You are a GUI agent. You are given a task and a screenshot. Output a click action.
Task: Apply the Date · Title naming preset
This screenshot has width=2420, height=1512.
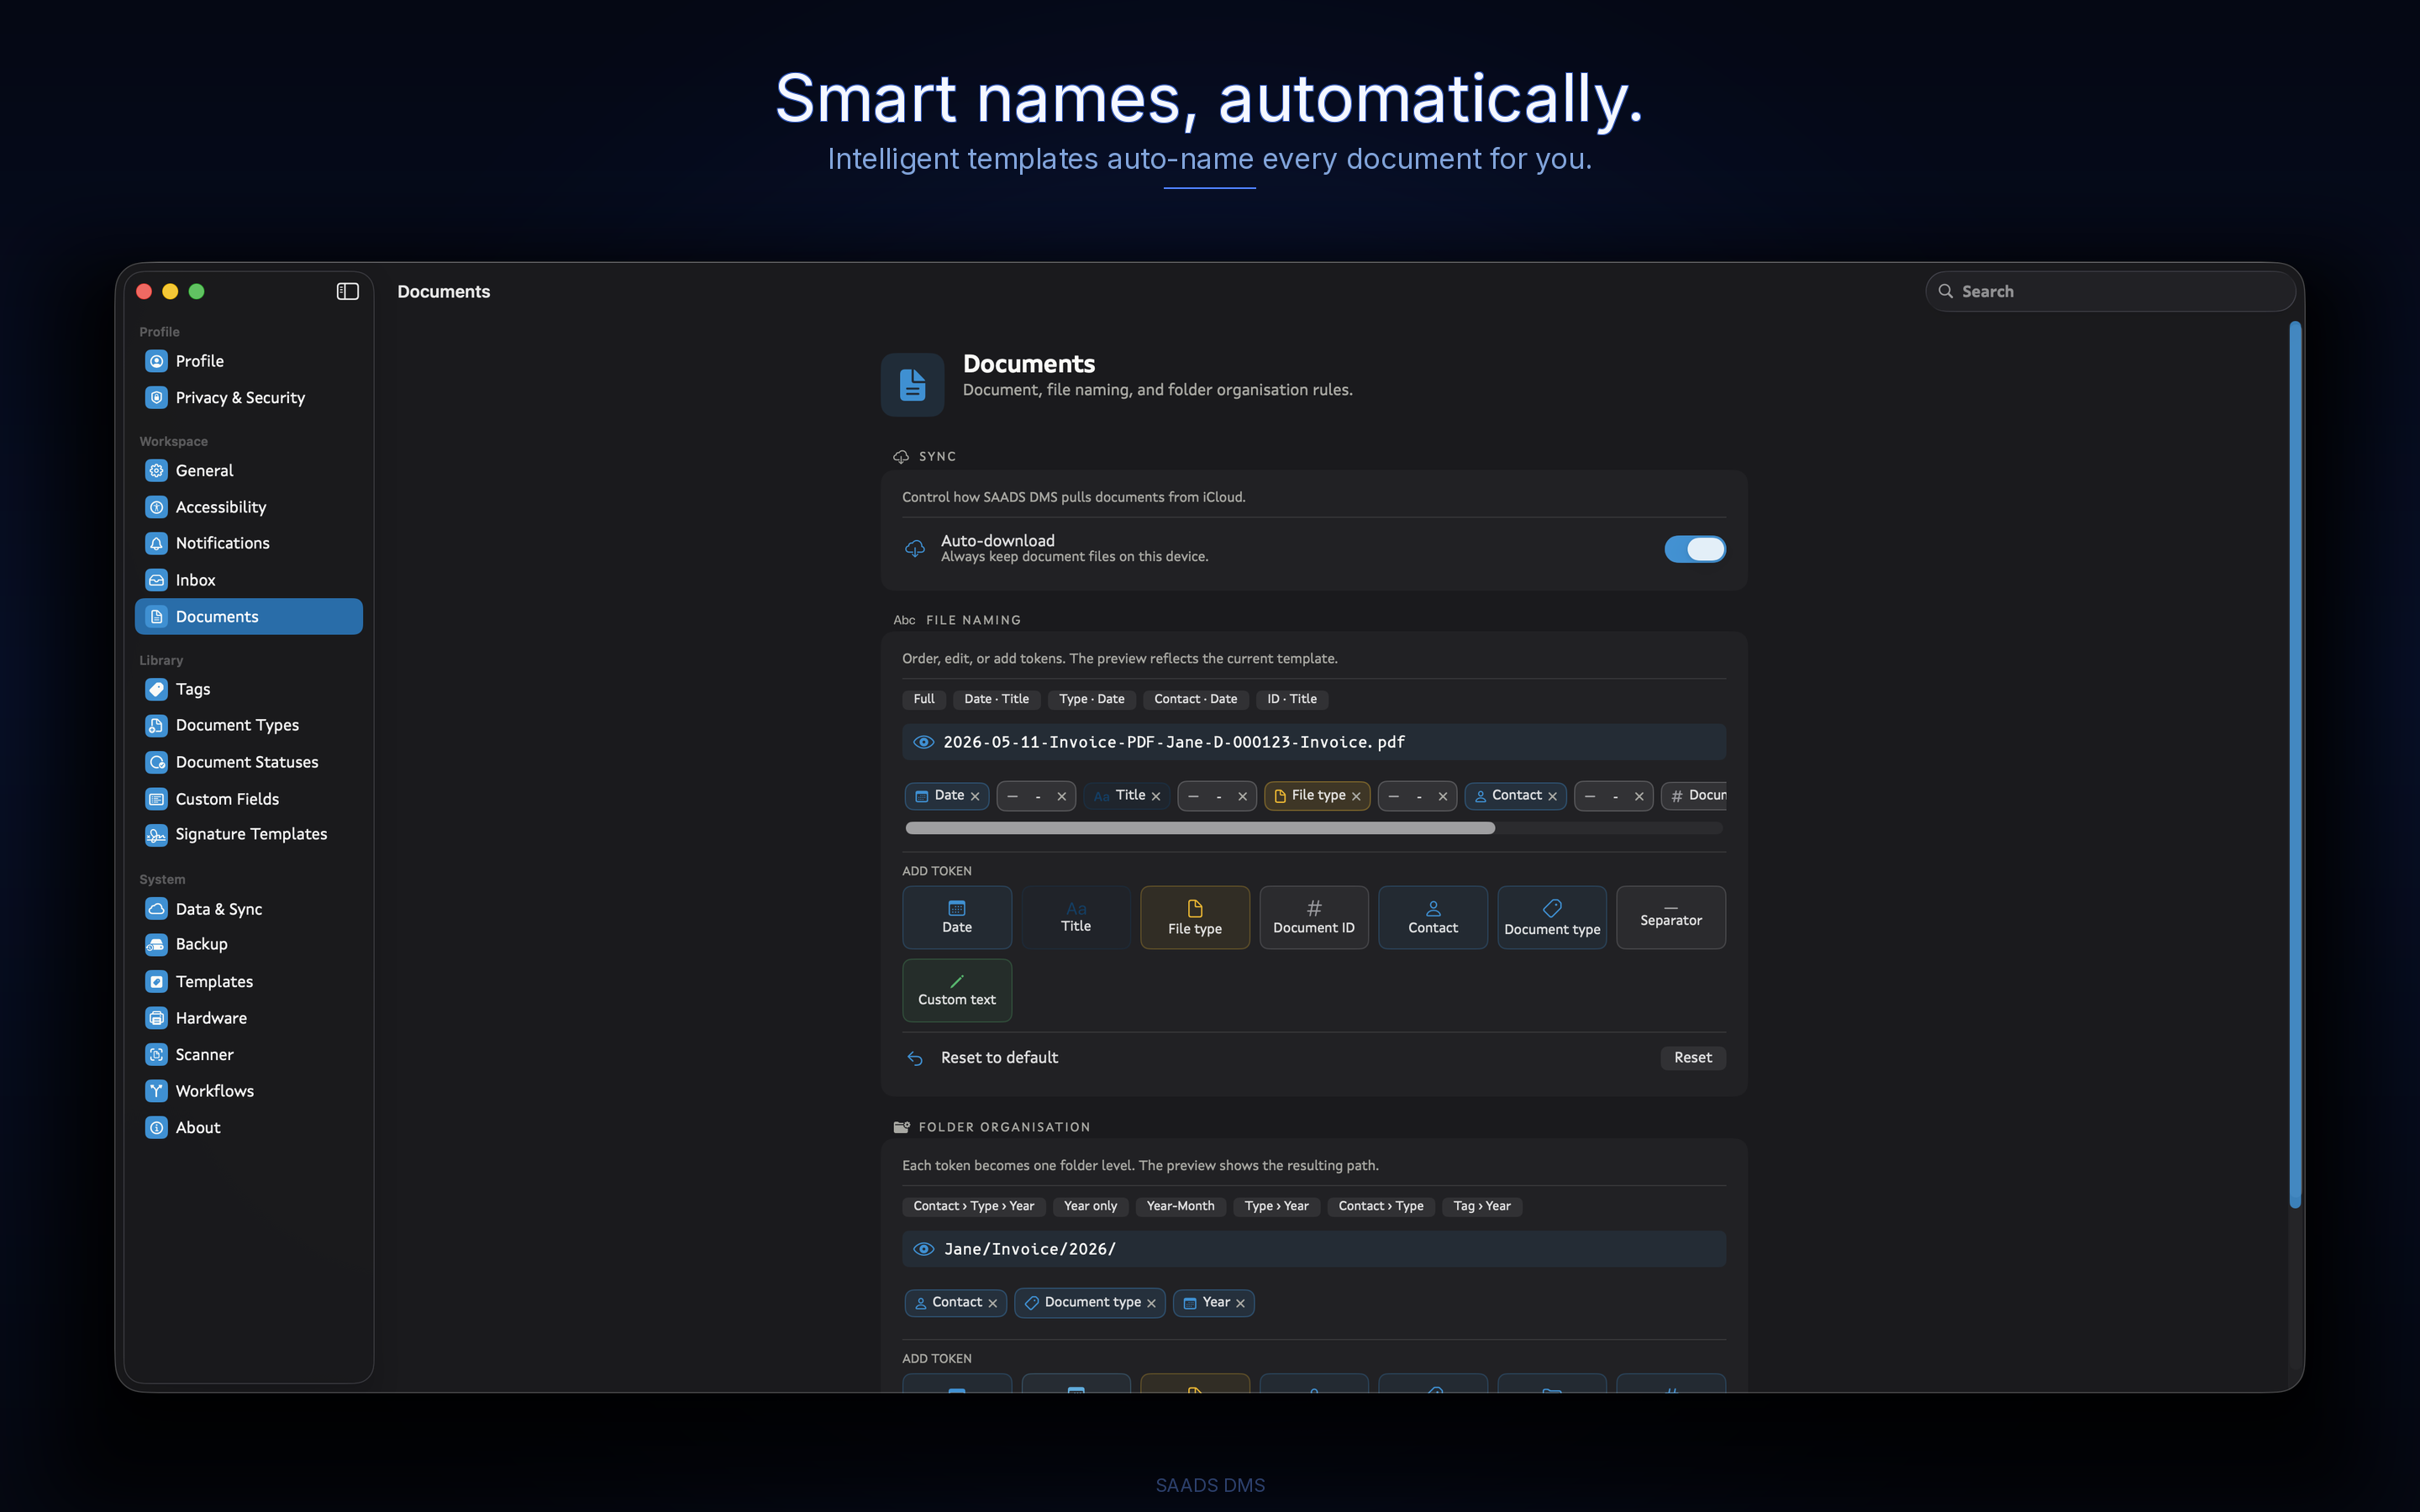[996, 699]
